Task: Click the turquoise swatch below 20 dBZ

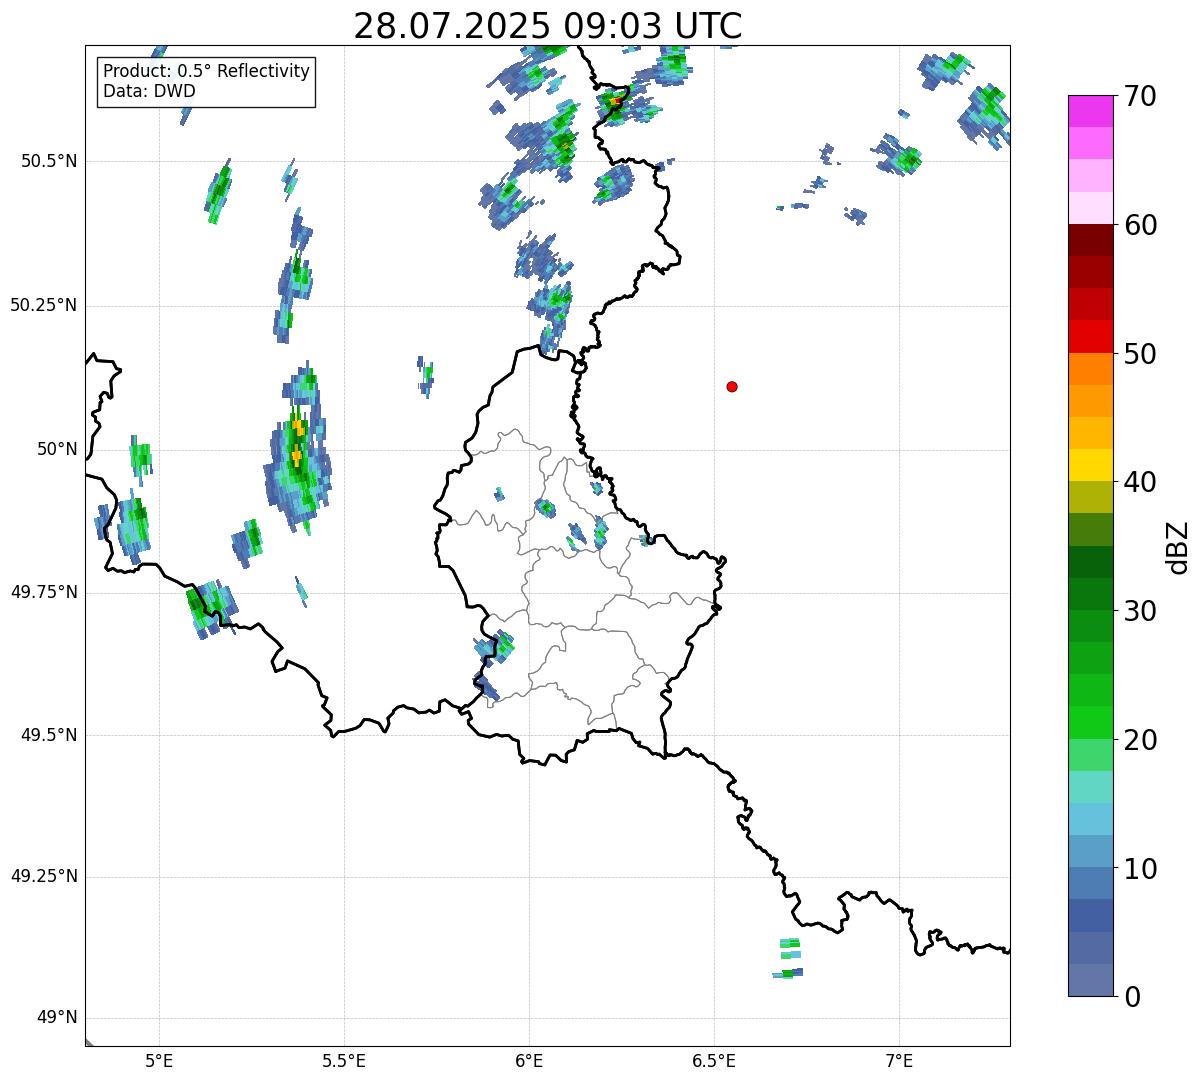Action: coord(1091,787)
